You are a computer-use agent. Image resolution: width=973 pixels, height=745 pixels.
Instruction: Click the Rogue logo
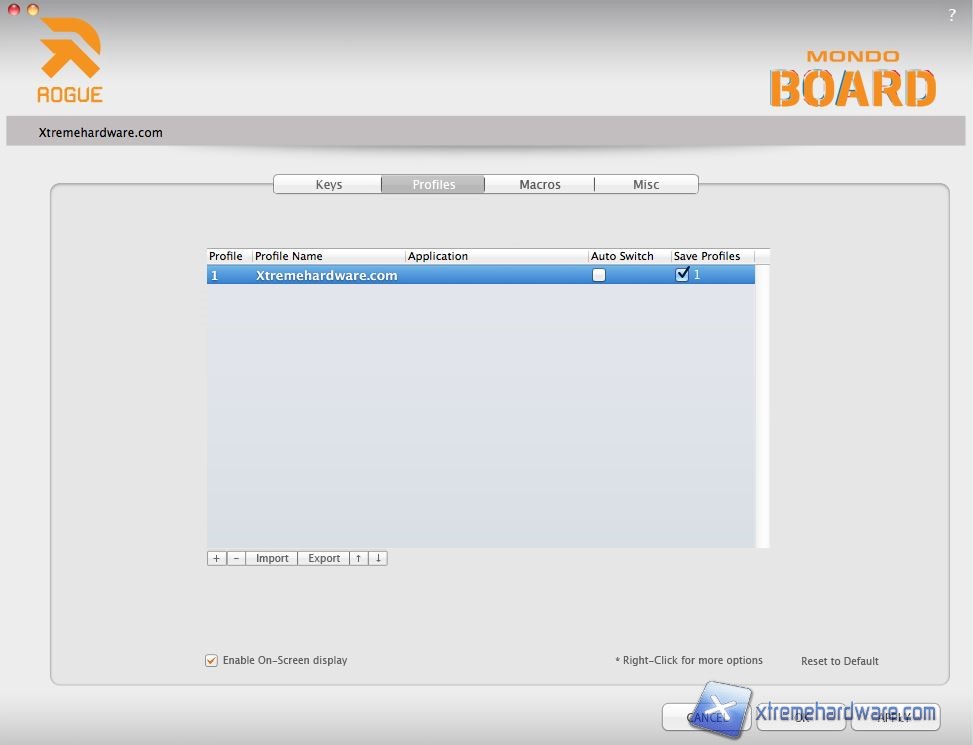coord(70,61)
